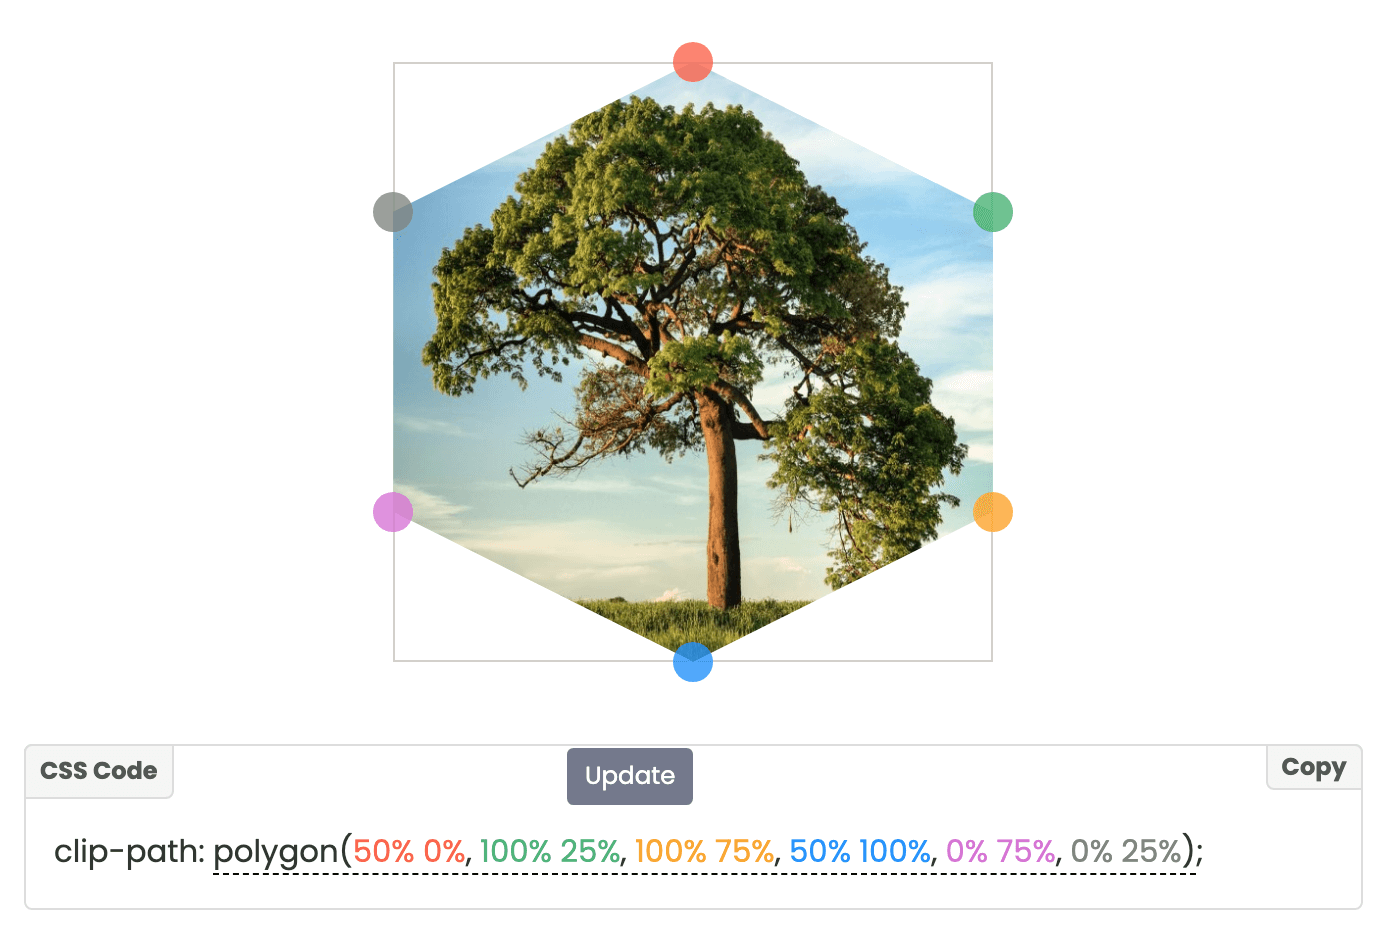Click the orange "100% 75%" coordinate
This screenshot has height=936, width=1394.
pyautogui.click(x=704, y=851)
